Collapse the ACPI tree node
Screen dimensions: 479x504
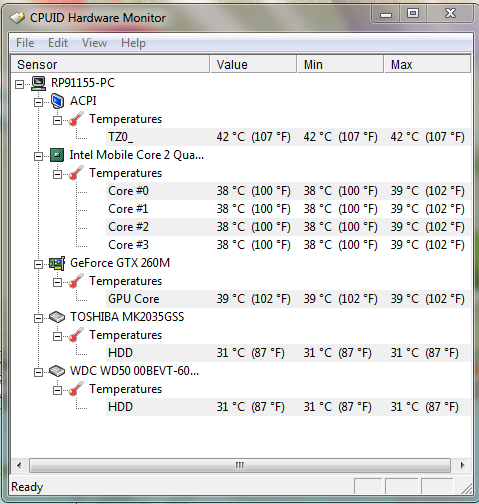(38, 102)
